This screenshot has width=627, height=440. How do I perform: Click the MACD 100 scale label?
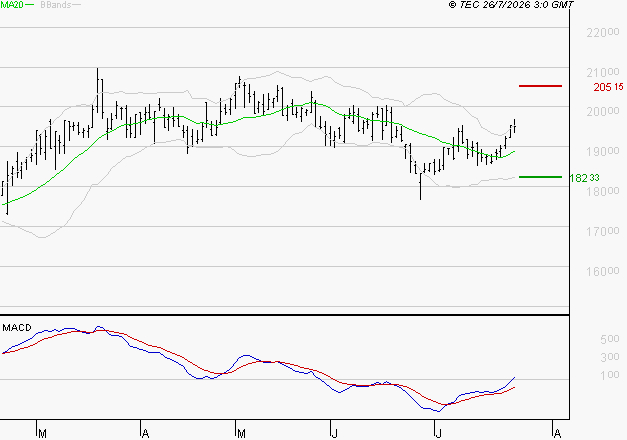pos(610,375)
